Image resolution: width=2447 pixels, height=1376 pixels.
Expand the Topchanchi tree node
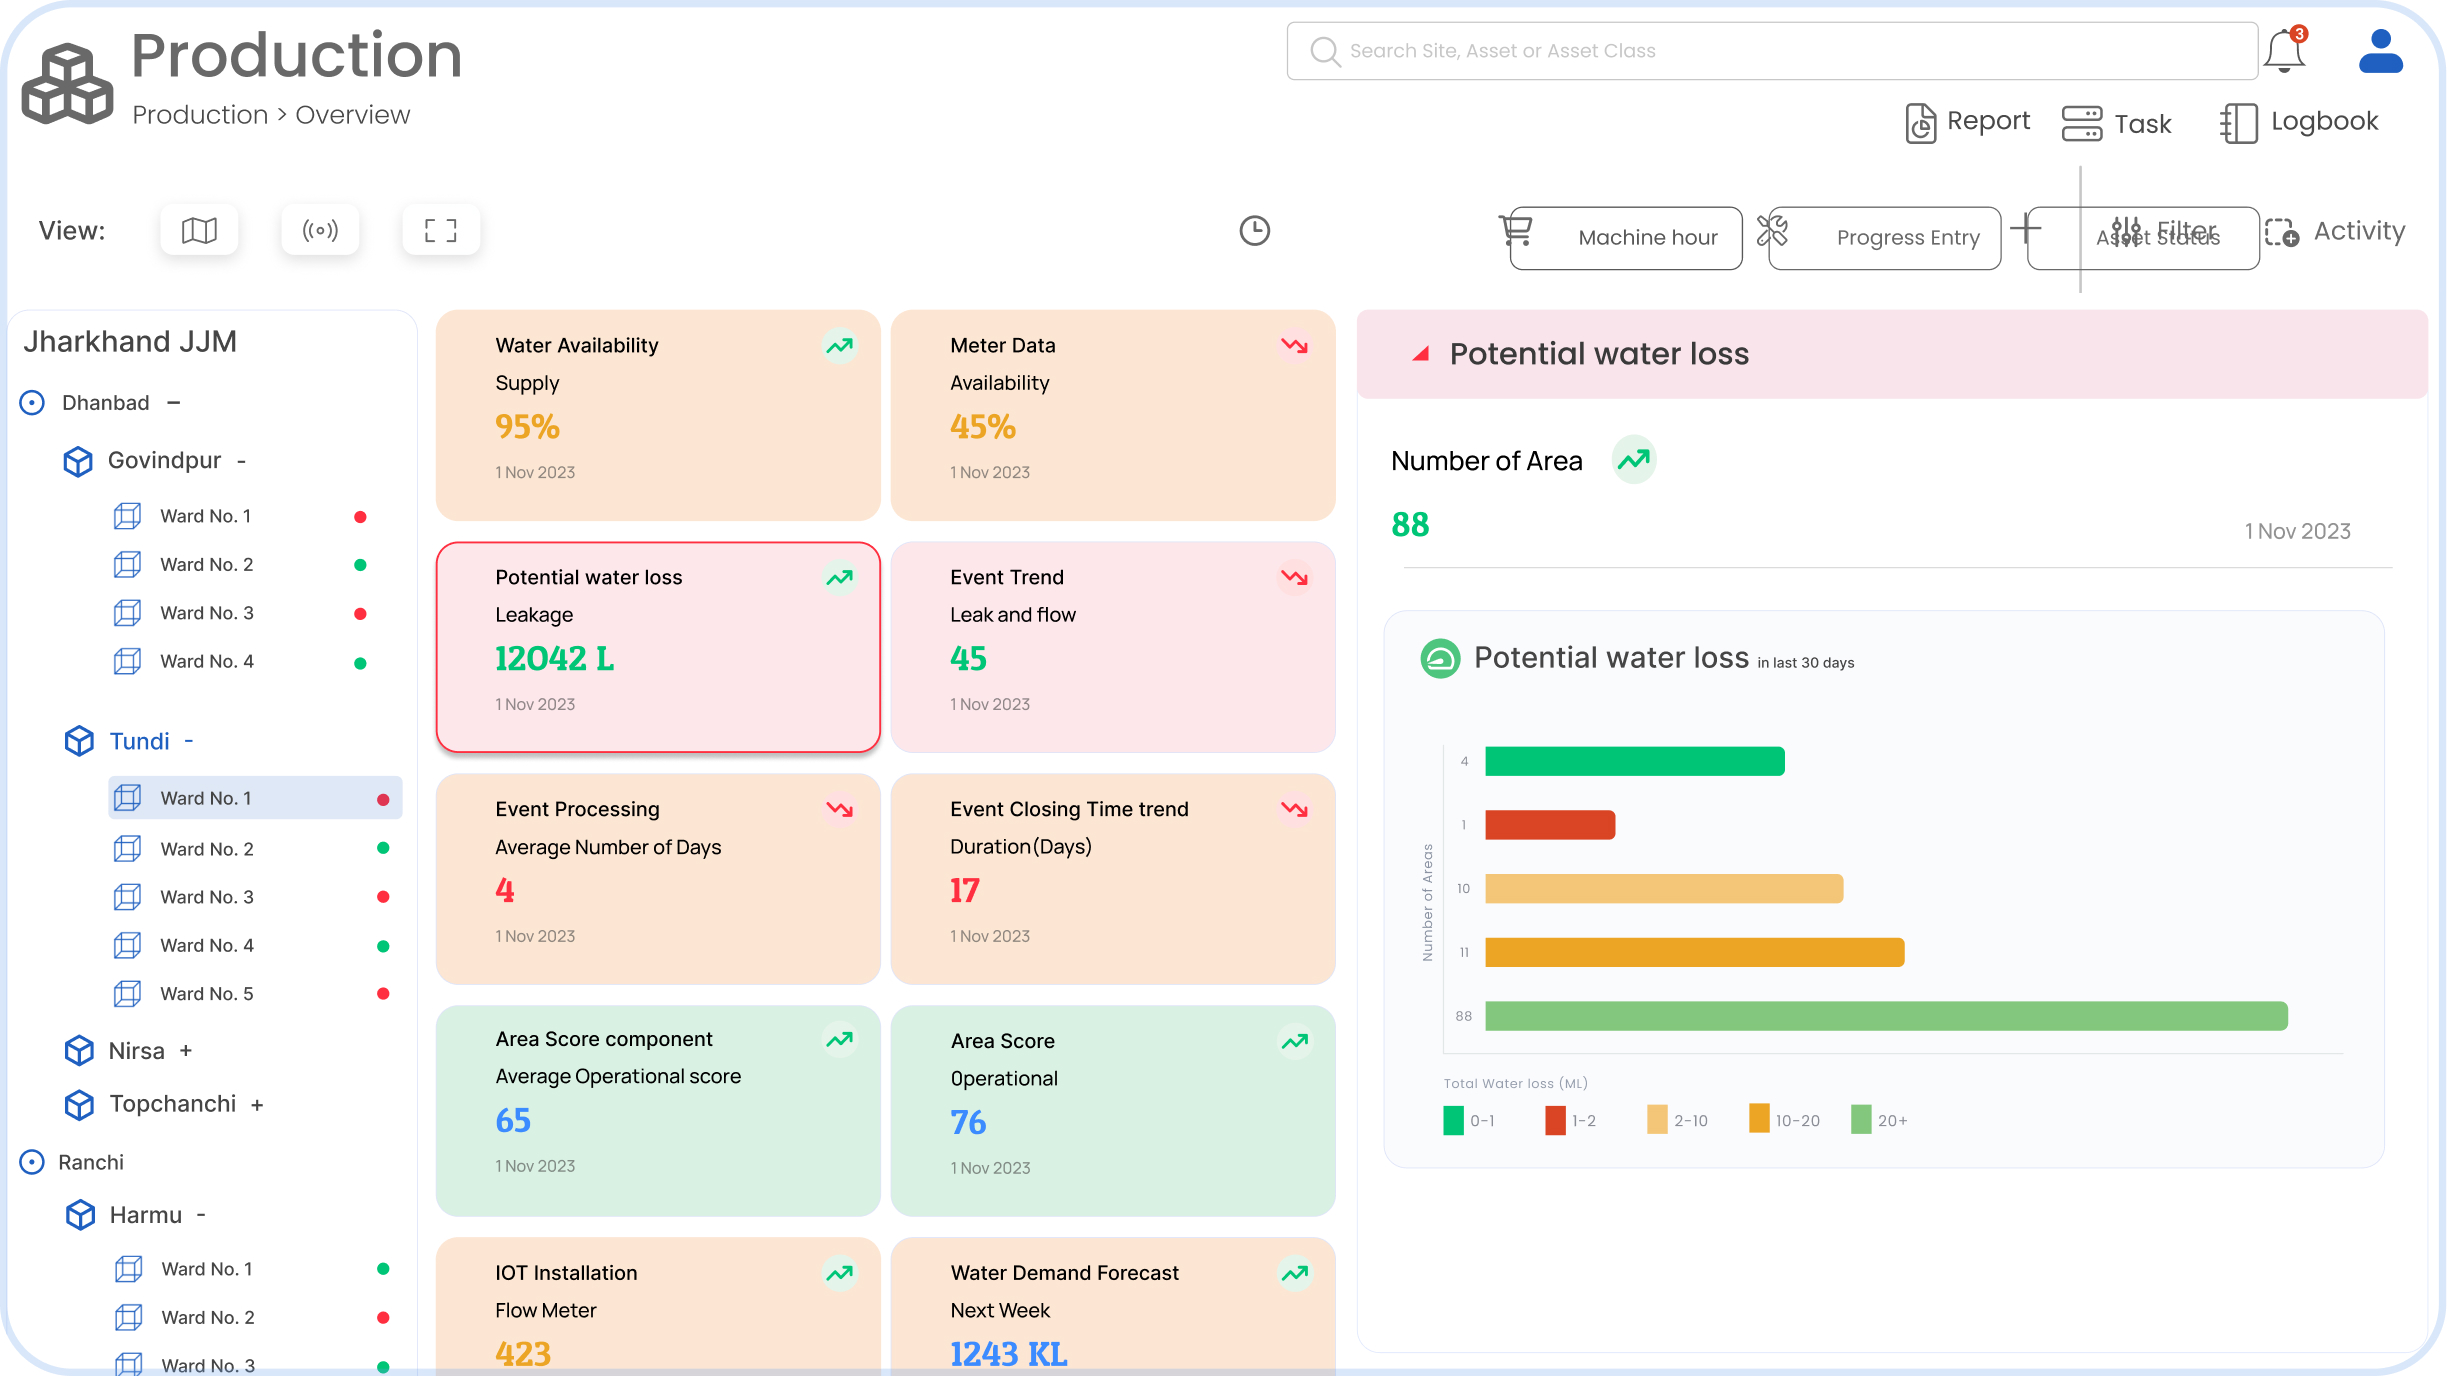(x=257, y=1105)
